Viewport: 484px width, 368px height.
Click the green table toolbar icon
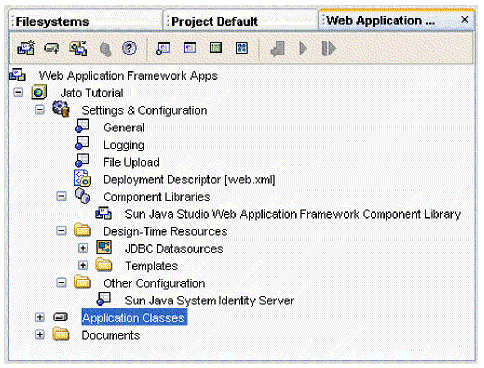click(216, 48)
